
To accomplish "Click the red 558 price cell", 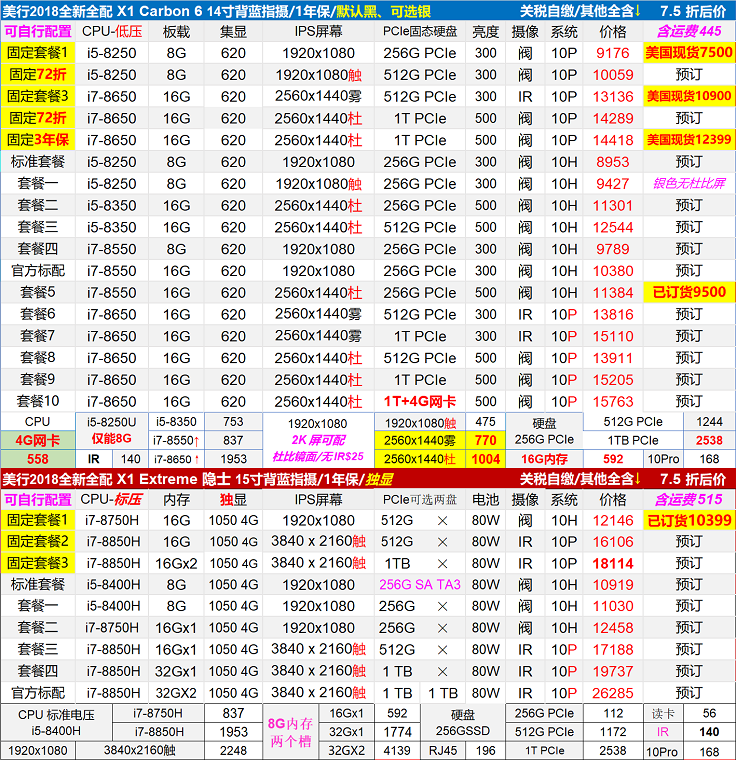I will 37,459.
